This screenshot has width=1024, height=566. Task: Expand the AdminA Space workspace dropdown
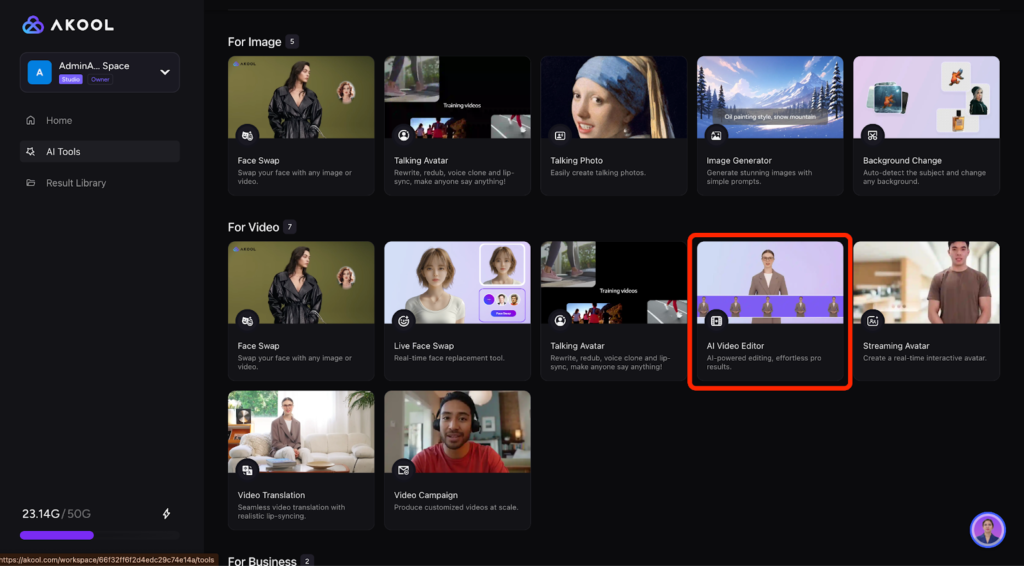(164, 72)
